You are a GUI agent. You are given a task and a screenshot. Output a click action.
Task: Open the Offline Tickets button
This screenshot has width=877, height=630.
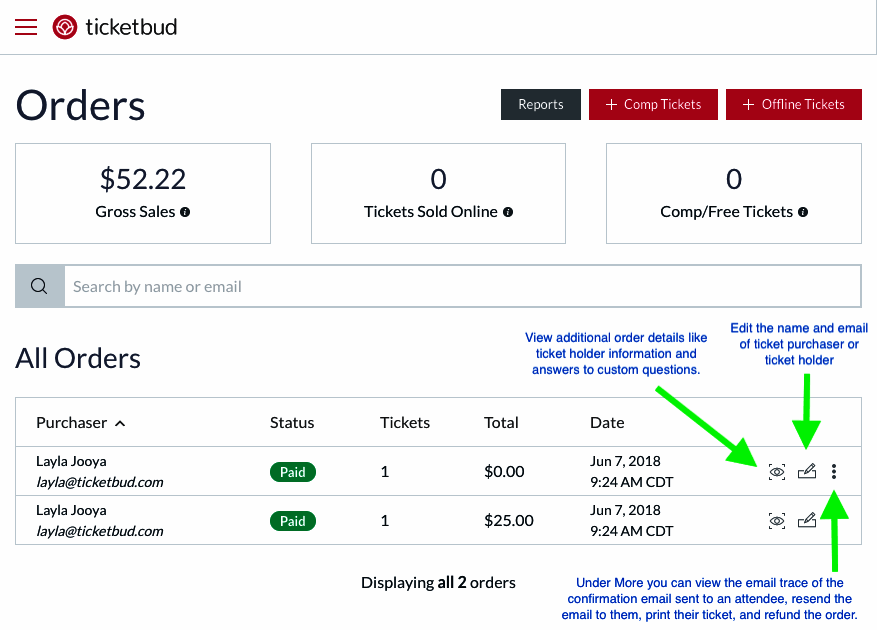click(793, 104)
